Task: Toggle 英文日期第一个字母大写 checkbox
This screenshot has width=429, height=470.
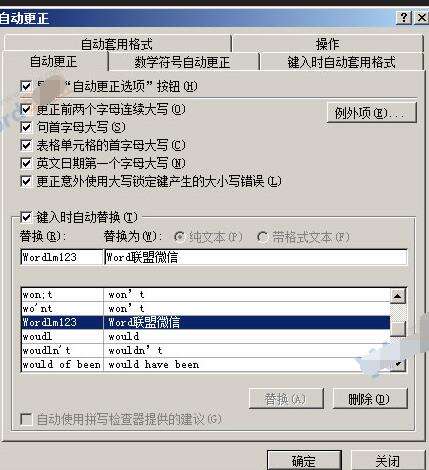Action: click(26, 163)
